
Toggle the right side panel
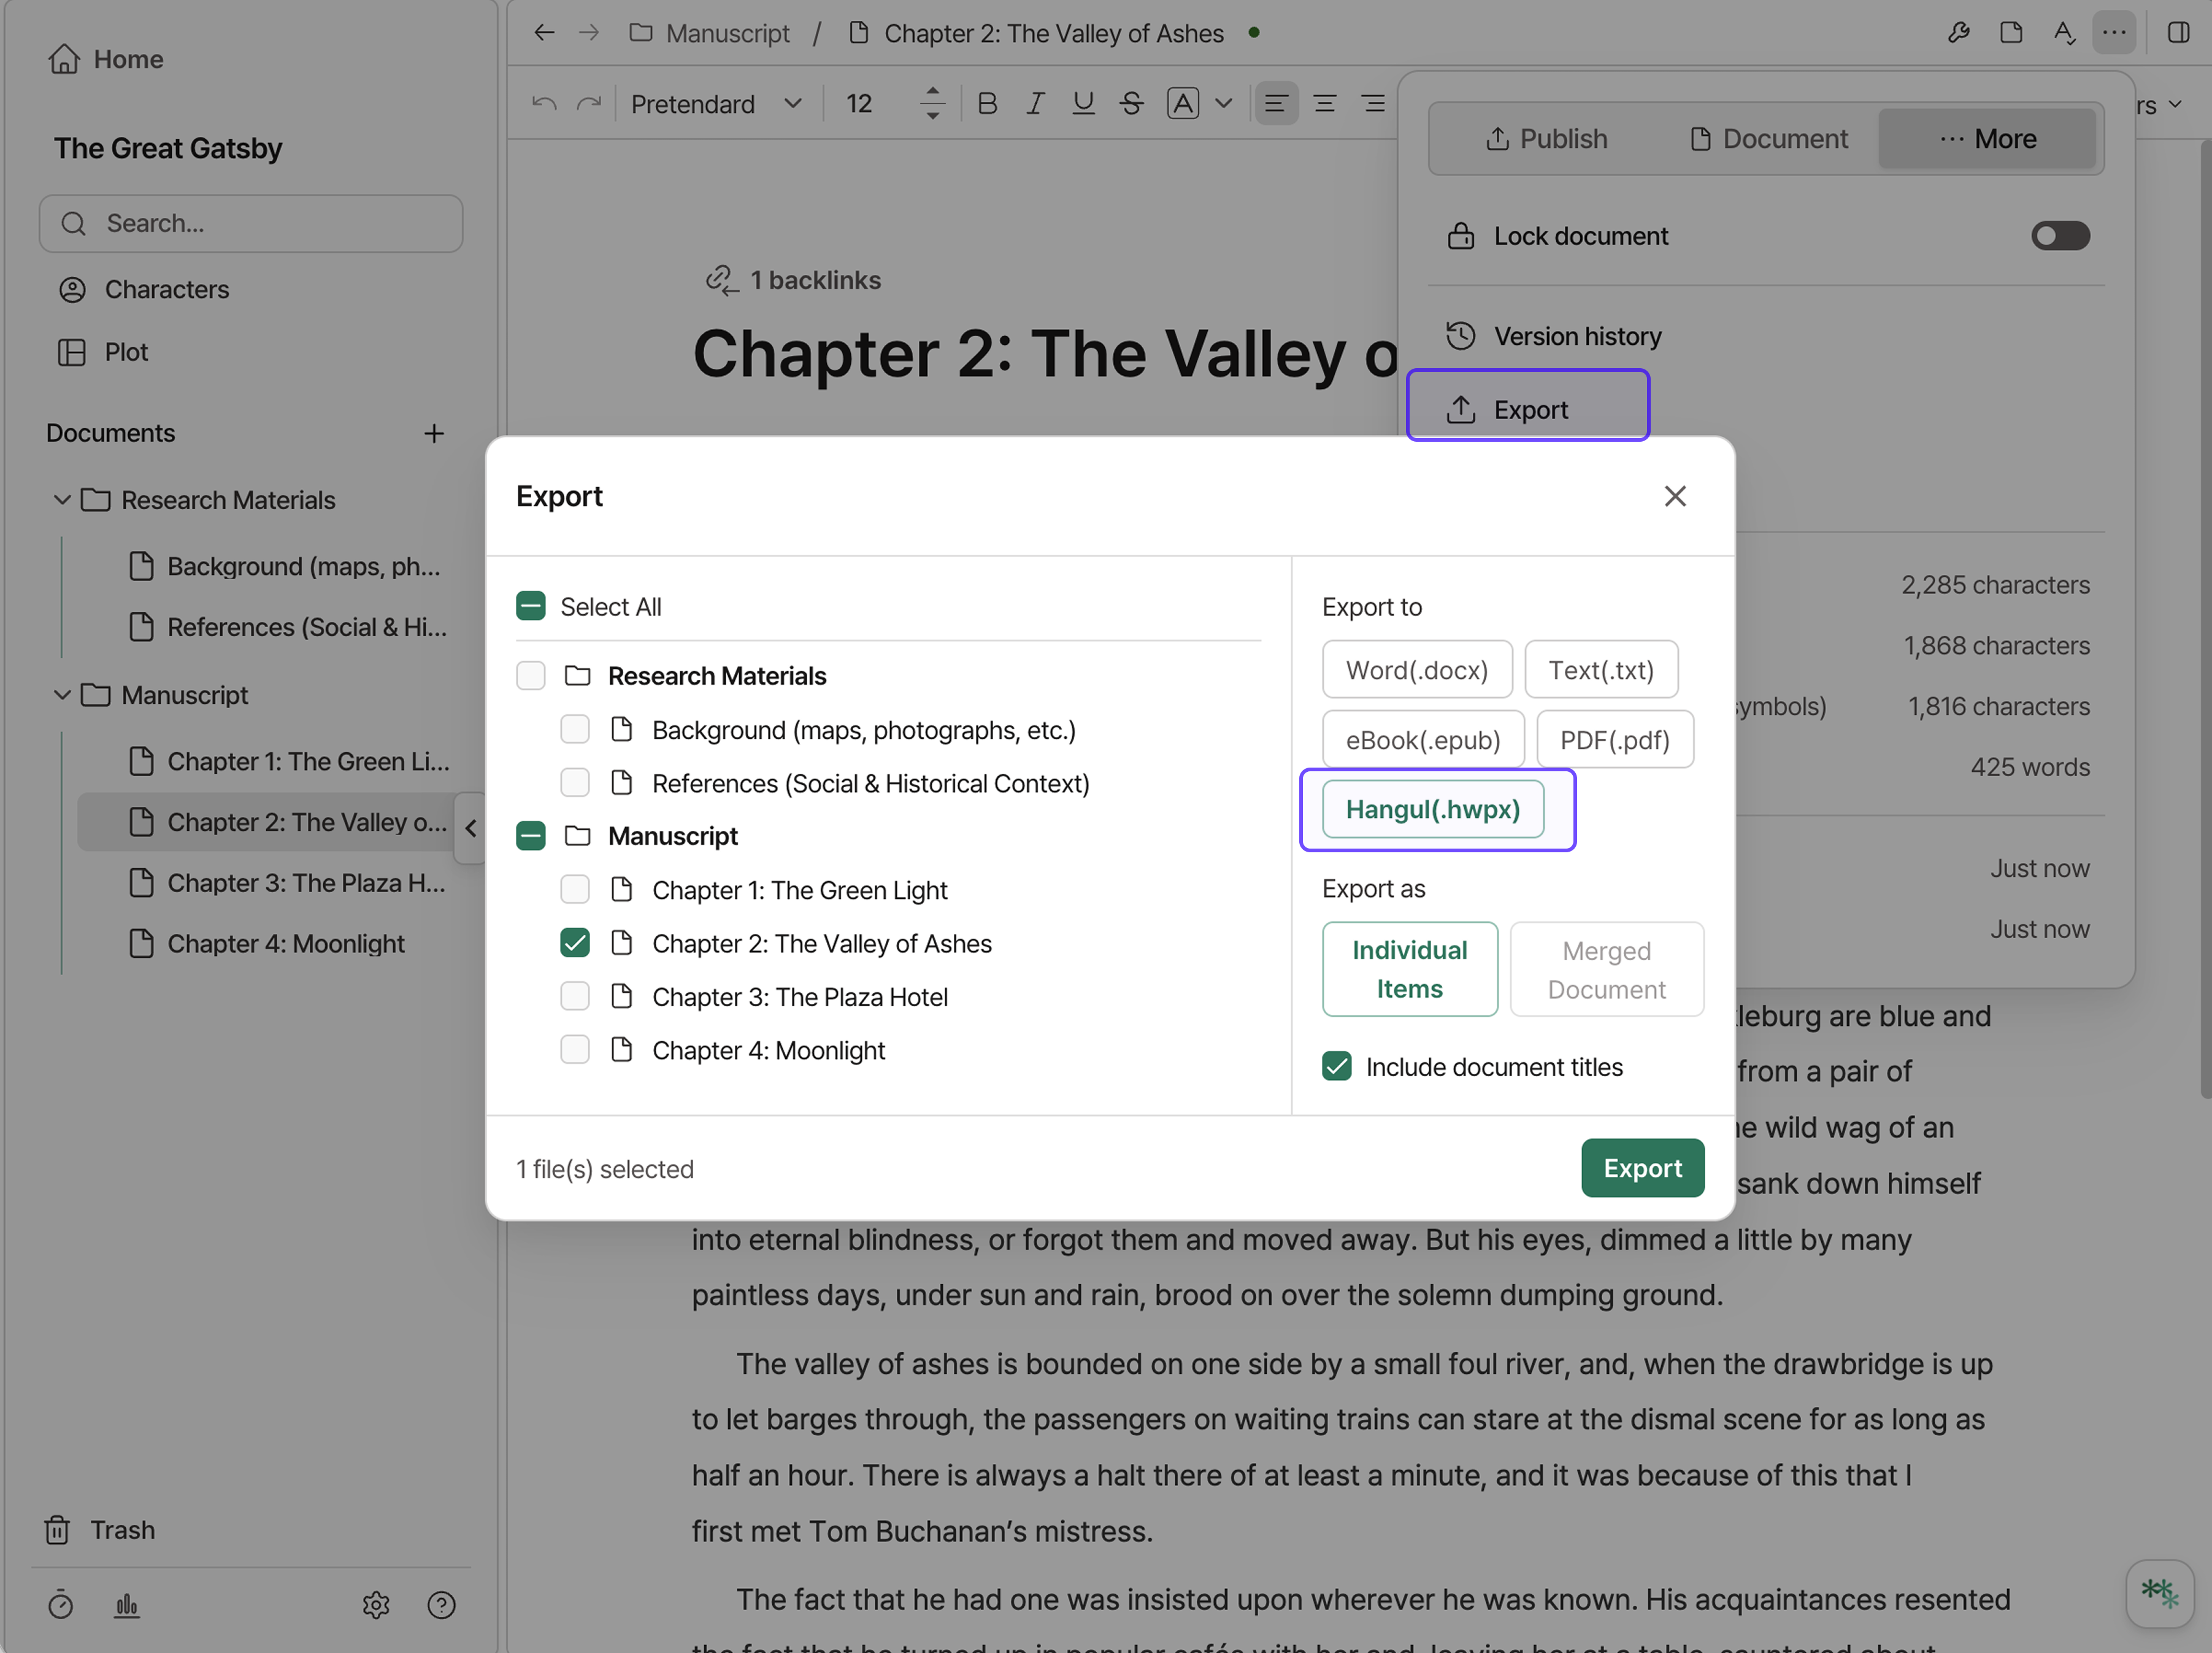pyautogui.click(x=2178, y=33)
